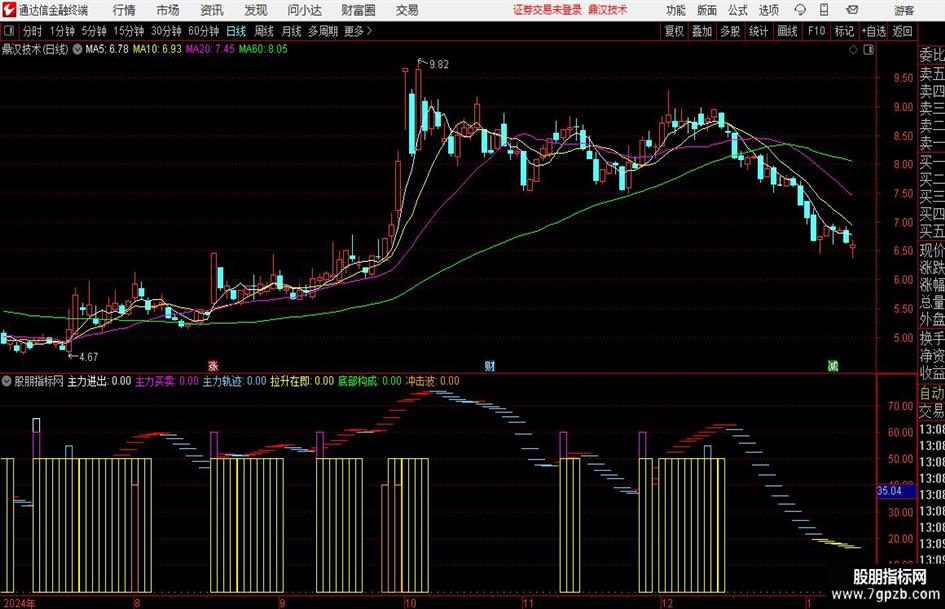Click the 4.67 low price label

pyautogui.click(x=89, y=357)
